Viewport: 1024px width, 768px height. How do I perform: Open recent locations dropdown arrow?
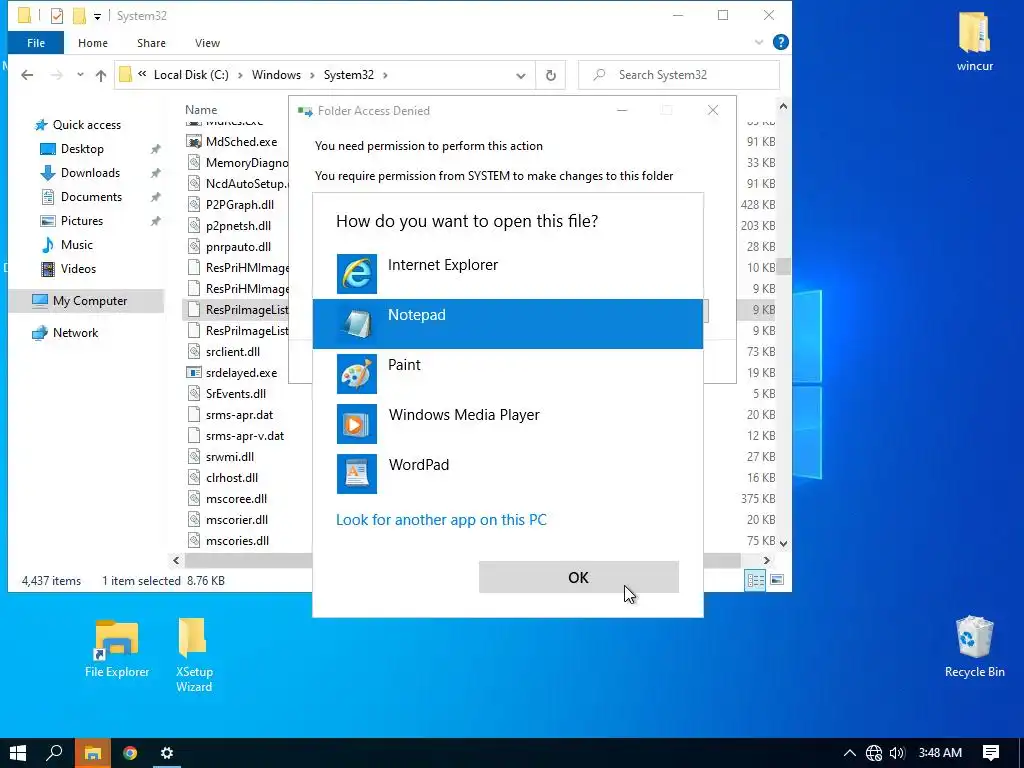(80, 75)
